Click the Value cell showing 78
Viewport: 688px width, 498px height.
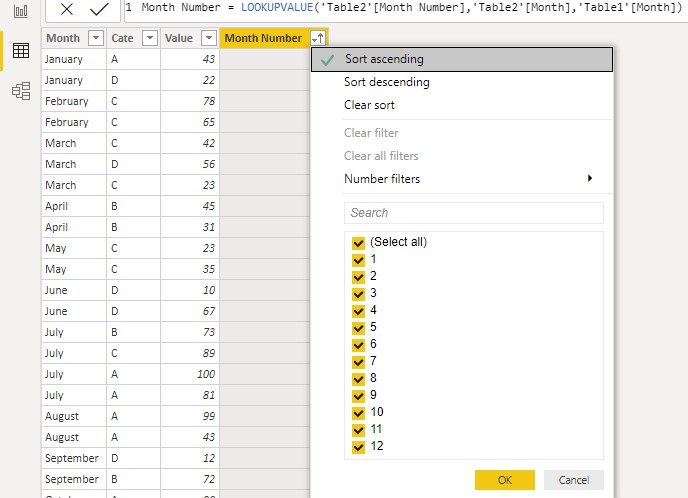tap(190, 101)
